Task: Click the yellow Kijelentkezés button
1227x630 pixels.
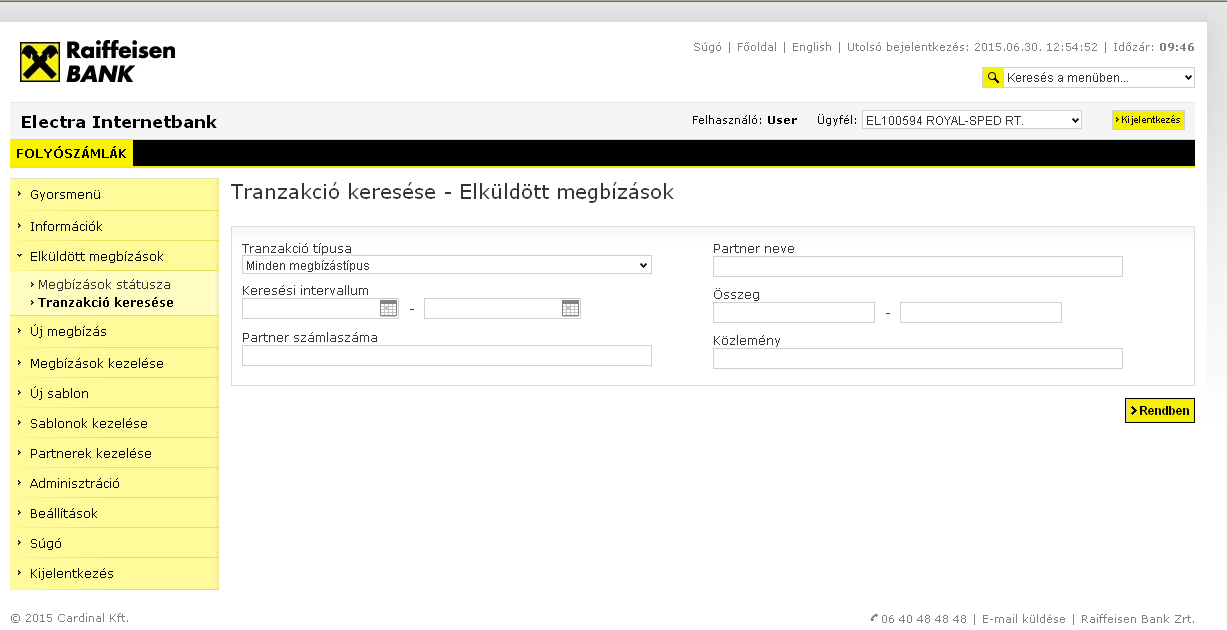Action: click(1148, 120)
